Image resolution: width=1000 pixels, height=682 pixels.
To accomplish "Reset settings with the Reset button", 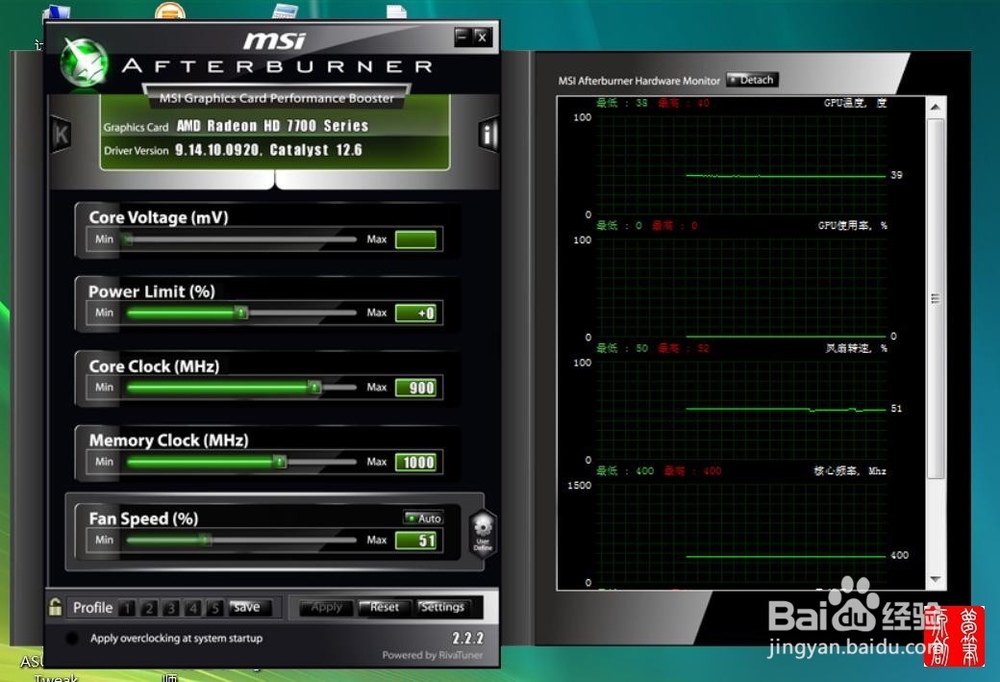I will click(x=384, y=607).
